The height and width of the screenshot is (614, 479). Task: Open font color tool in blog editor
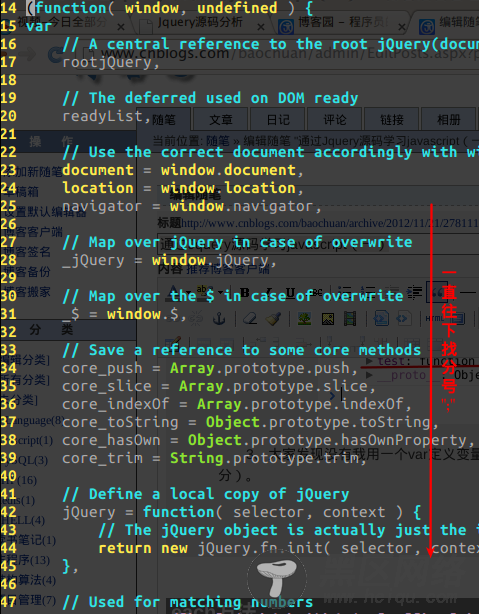(x=174, y=293)
